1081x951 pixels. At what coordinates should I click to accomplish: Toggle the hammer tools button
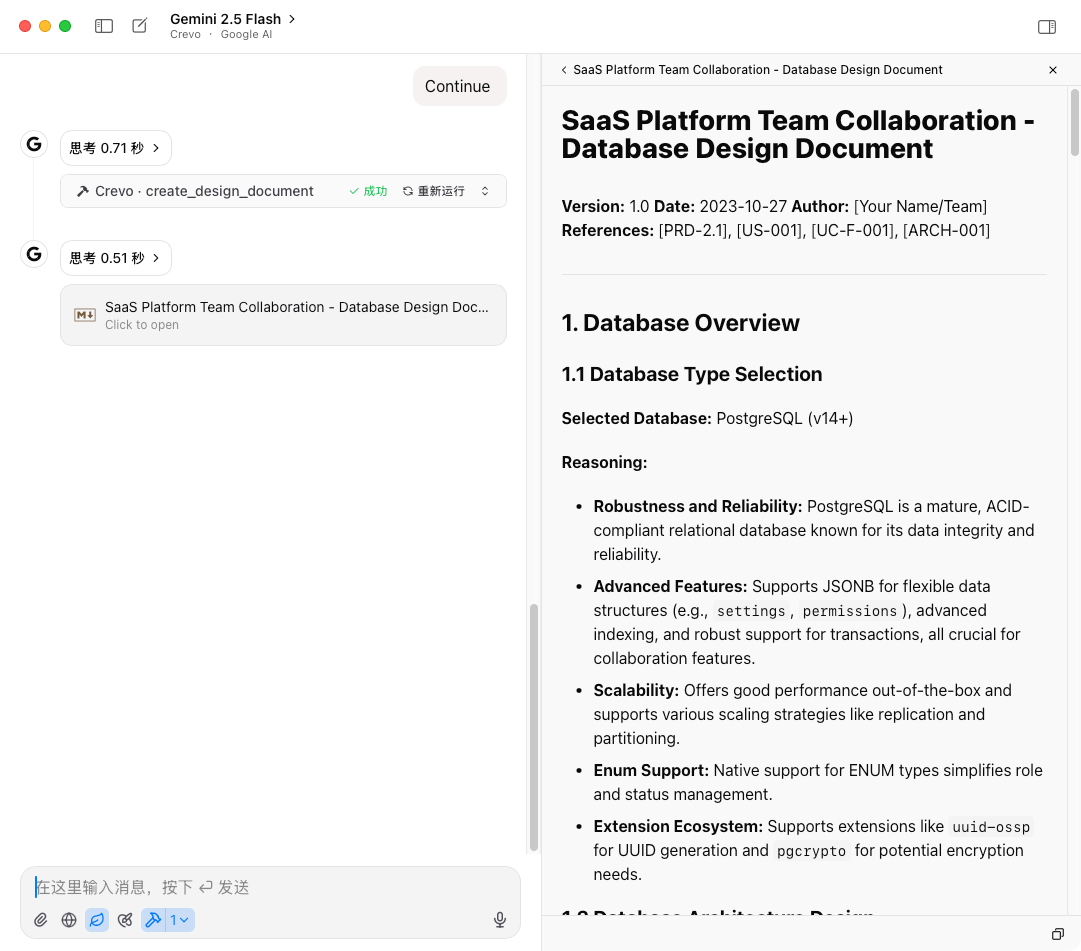153,920
